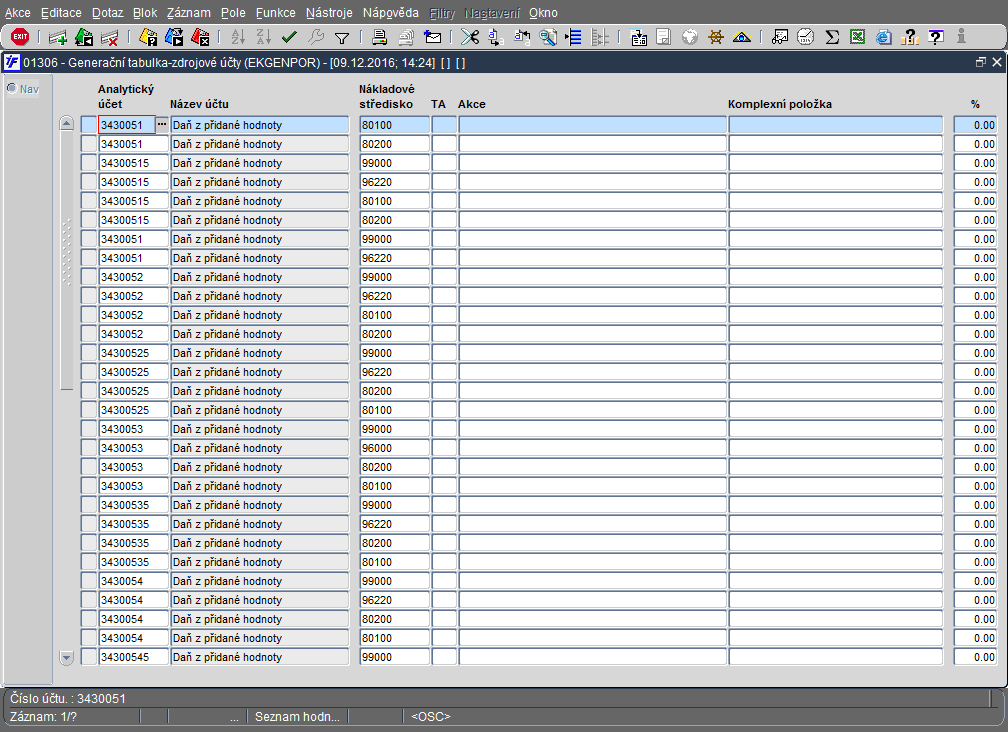Open the Pole menu
Image resolution: width=1008 pixels, height=732 pixels.
(x=233, y=13)
